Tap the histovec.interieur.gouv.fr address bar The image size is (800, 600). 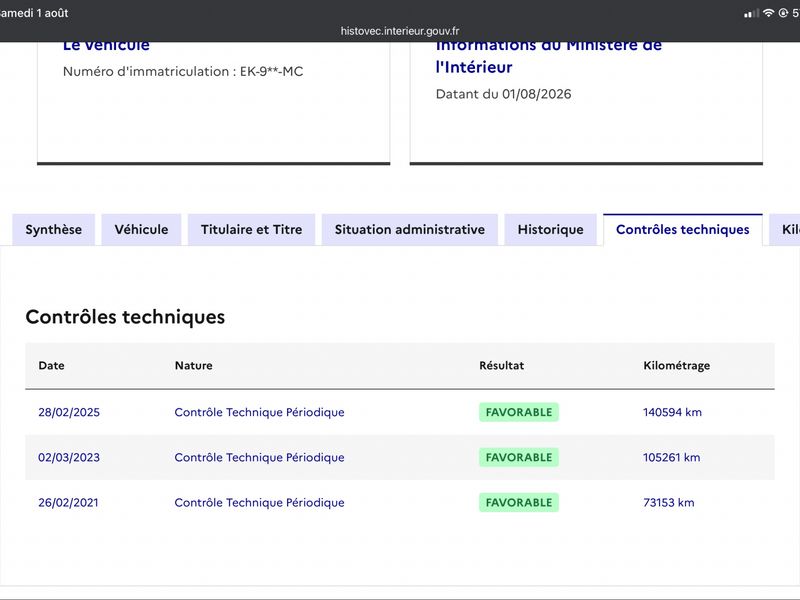click(x=400, y=31)
